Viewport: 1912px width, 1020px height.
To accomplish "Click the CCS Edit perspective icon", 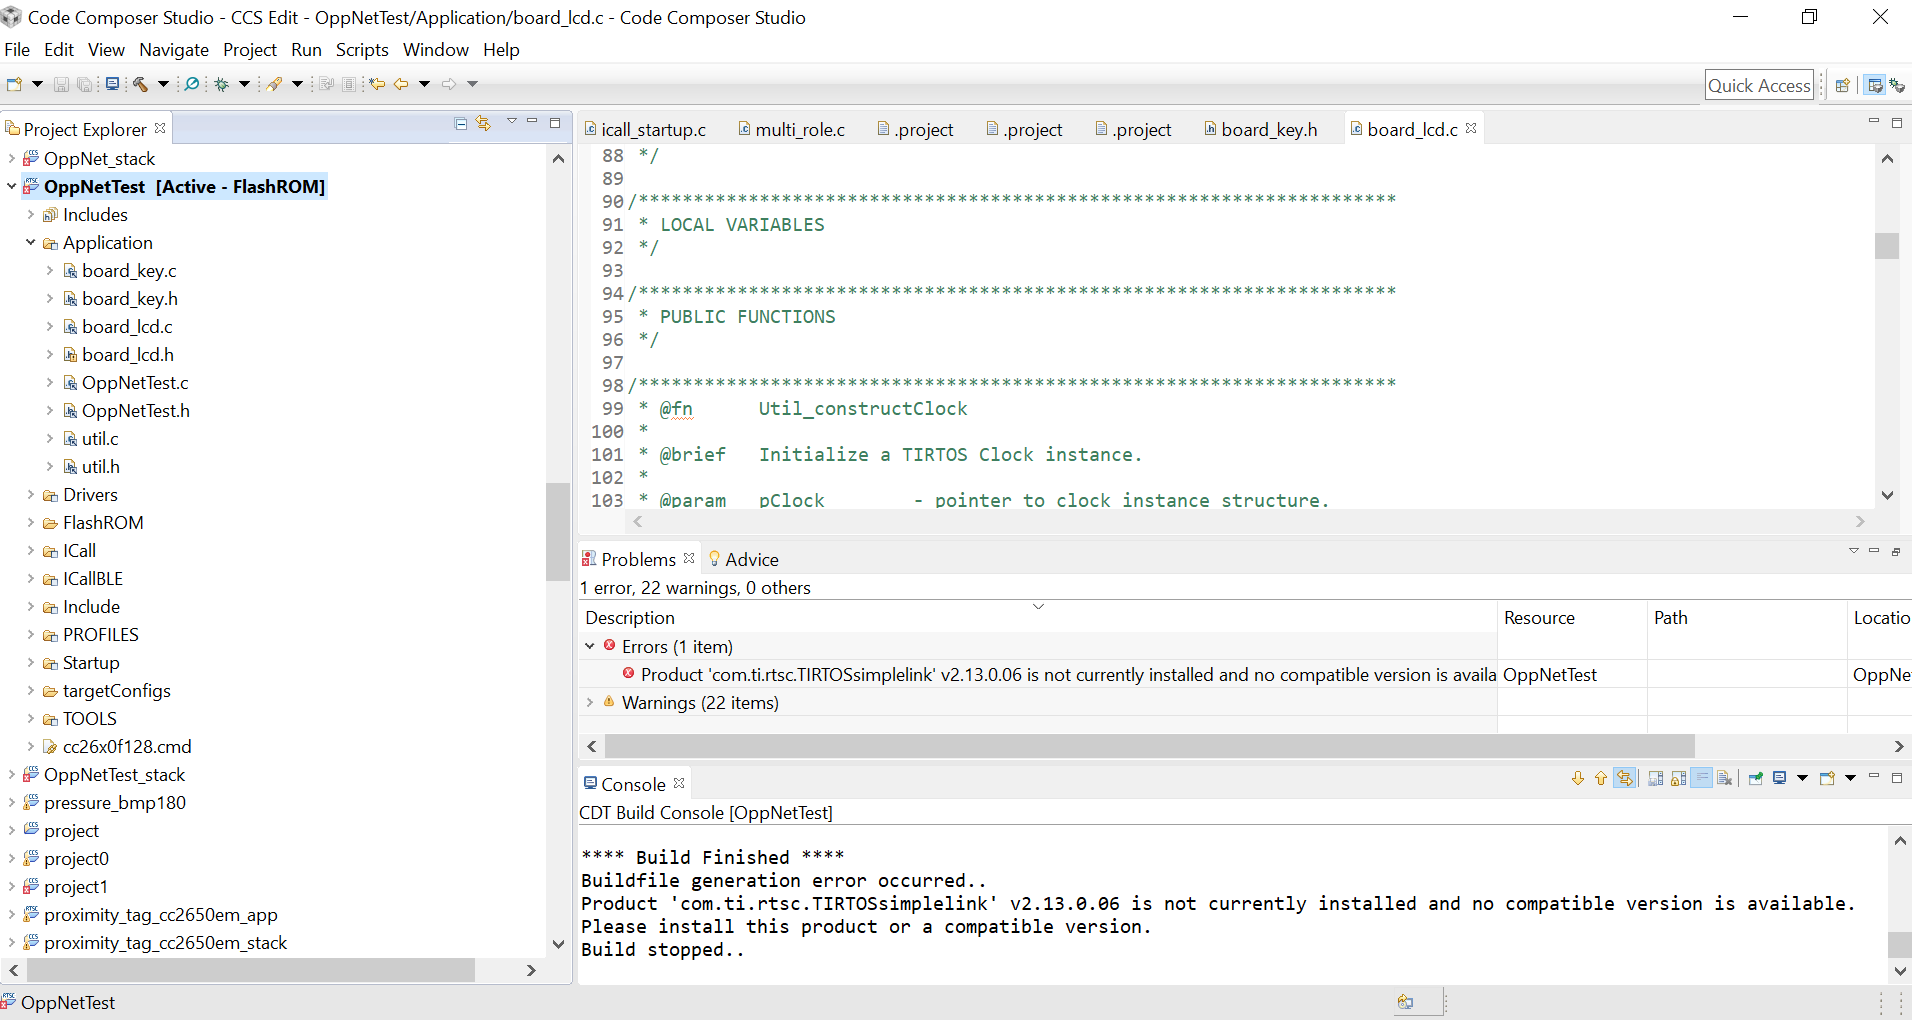I will pos(1875,85).
